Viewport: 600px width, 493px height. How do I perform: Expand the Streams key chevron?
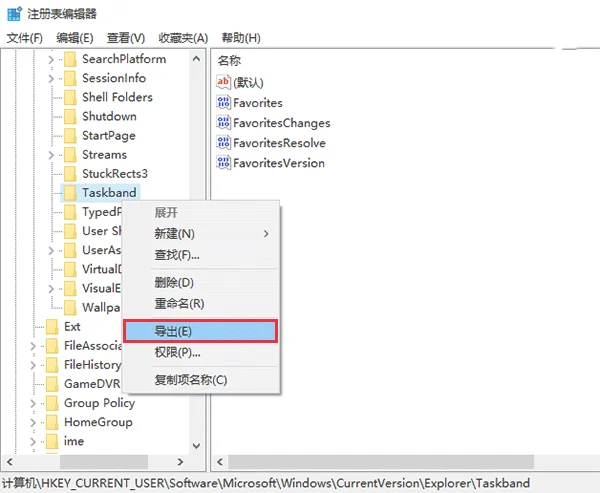click(52, 155)
